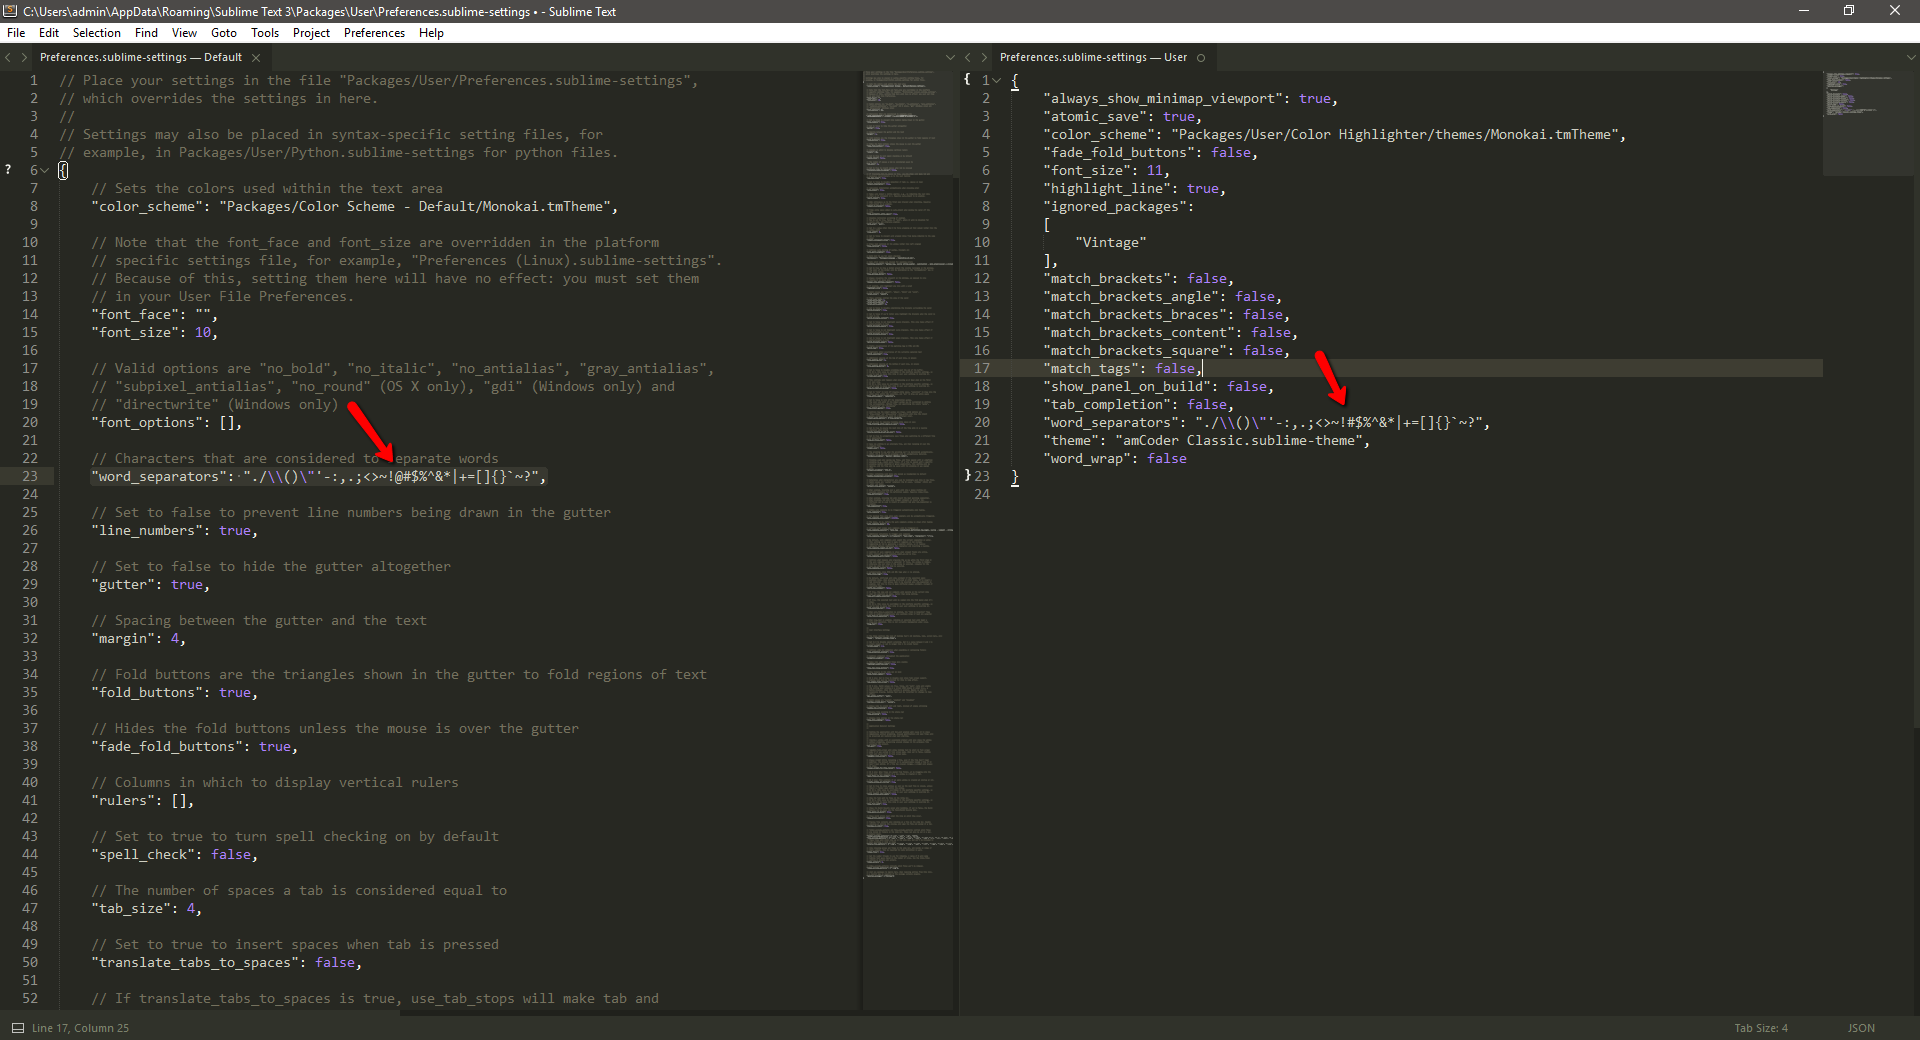The height and width of the screenshot is (1040, 1920).
Task: Click the "font_size": 10 line in Default pane
Action: [x=154, y=333]
